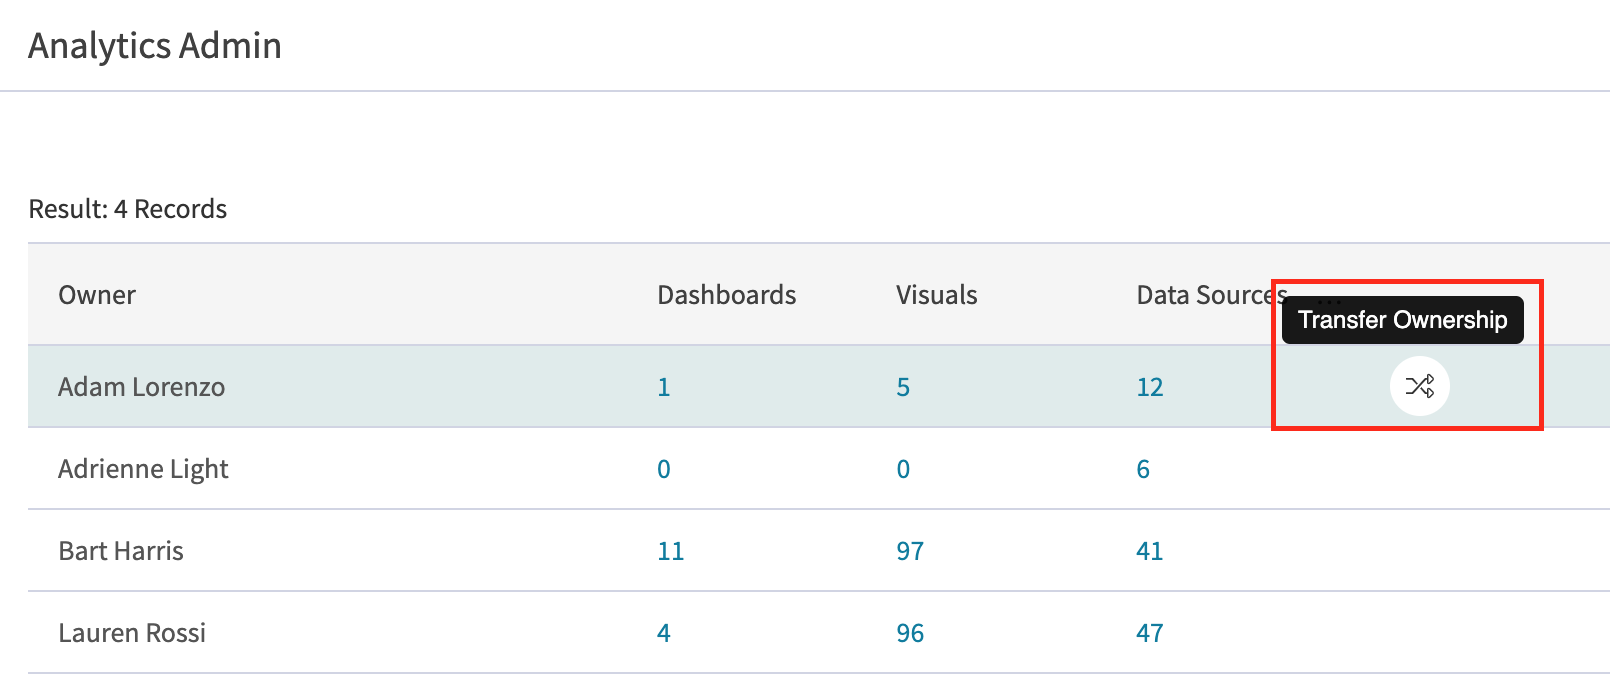Open Adam Lorenzo's dashboards count link
The image size is (1610, 676).
tap(663, 387)
